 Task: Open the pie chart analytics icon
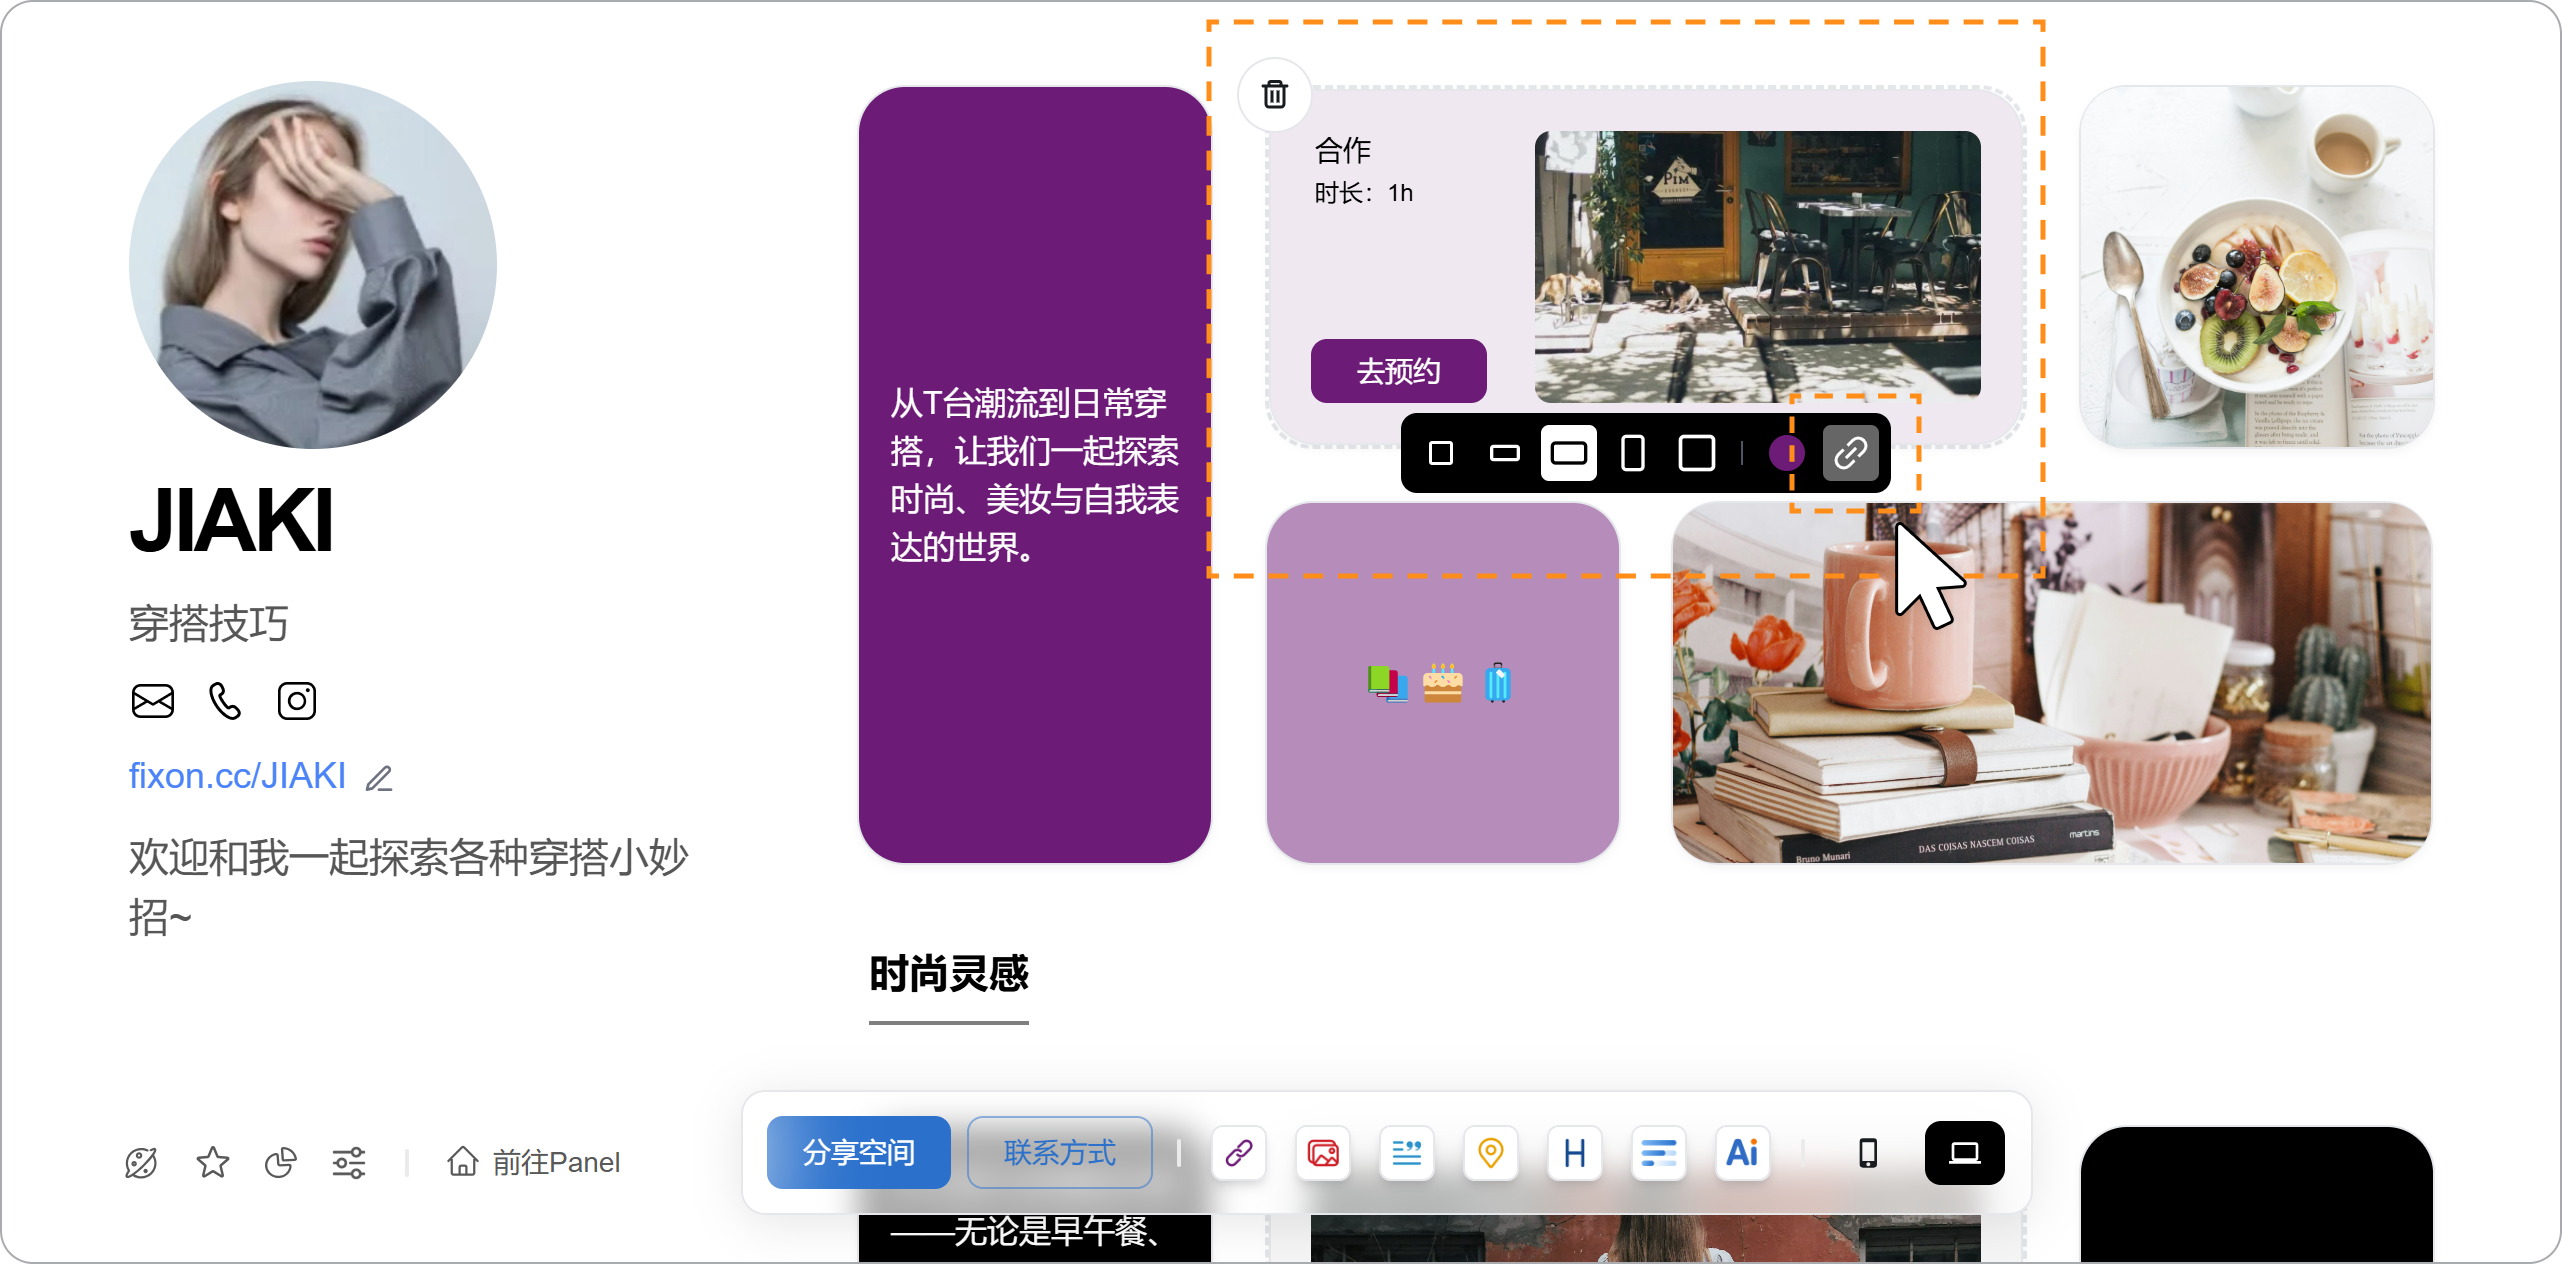coord(281,1163)
